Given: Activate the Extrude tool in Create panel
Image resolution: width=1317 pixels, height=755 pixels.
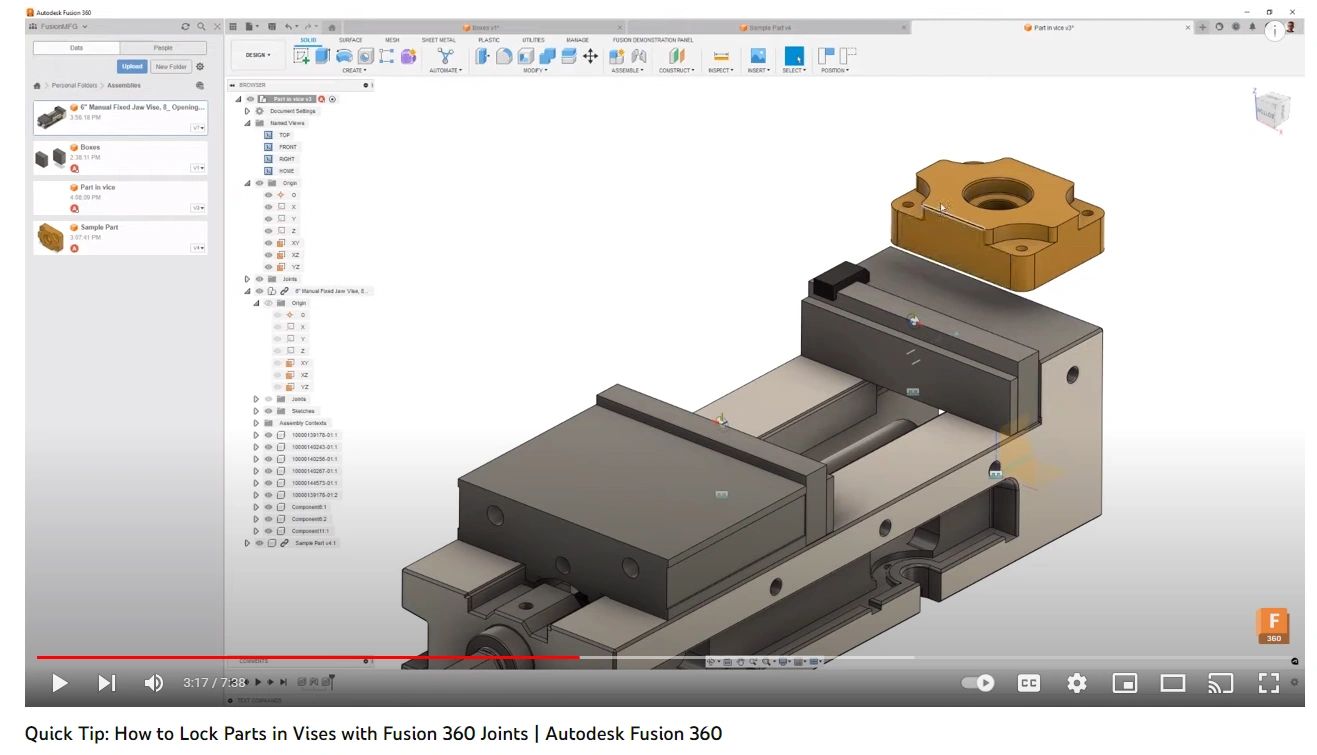Looking at the screenshot, I should pos(321,56).
